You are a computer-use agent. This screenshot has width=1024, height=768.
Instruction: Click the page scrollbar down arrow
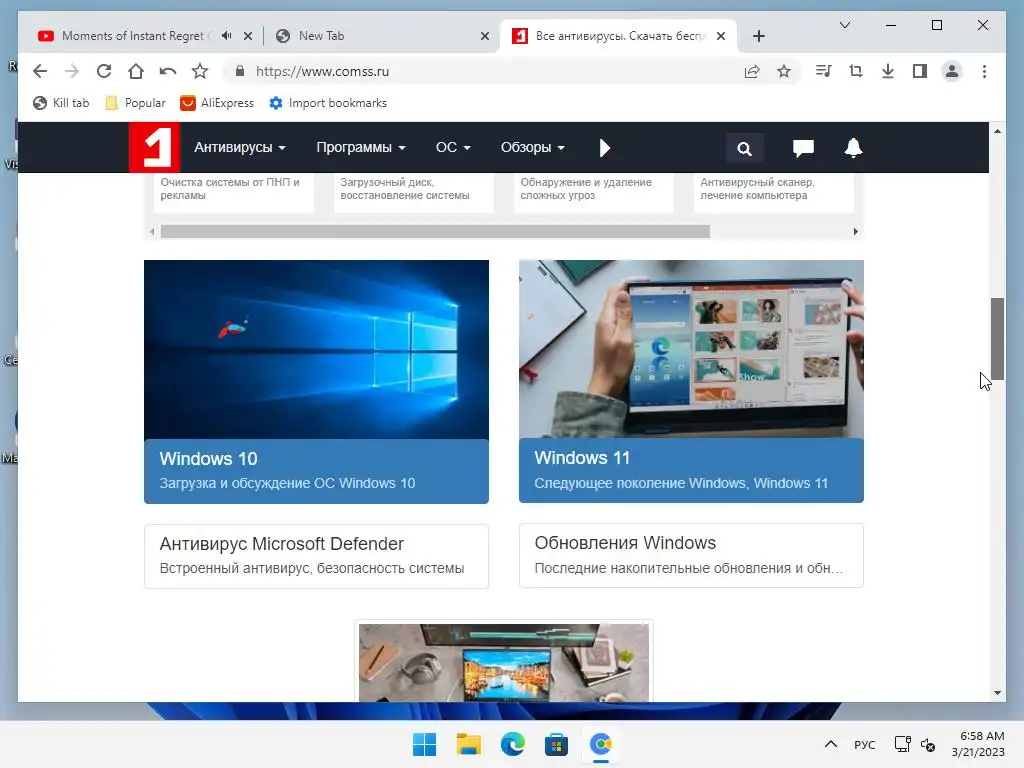pyautogui.click(x=997, y=693)
